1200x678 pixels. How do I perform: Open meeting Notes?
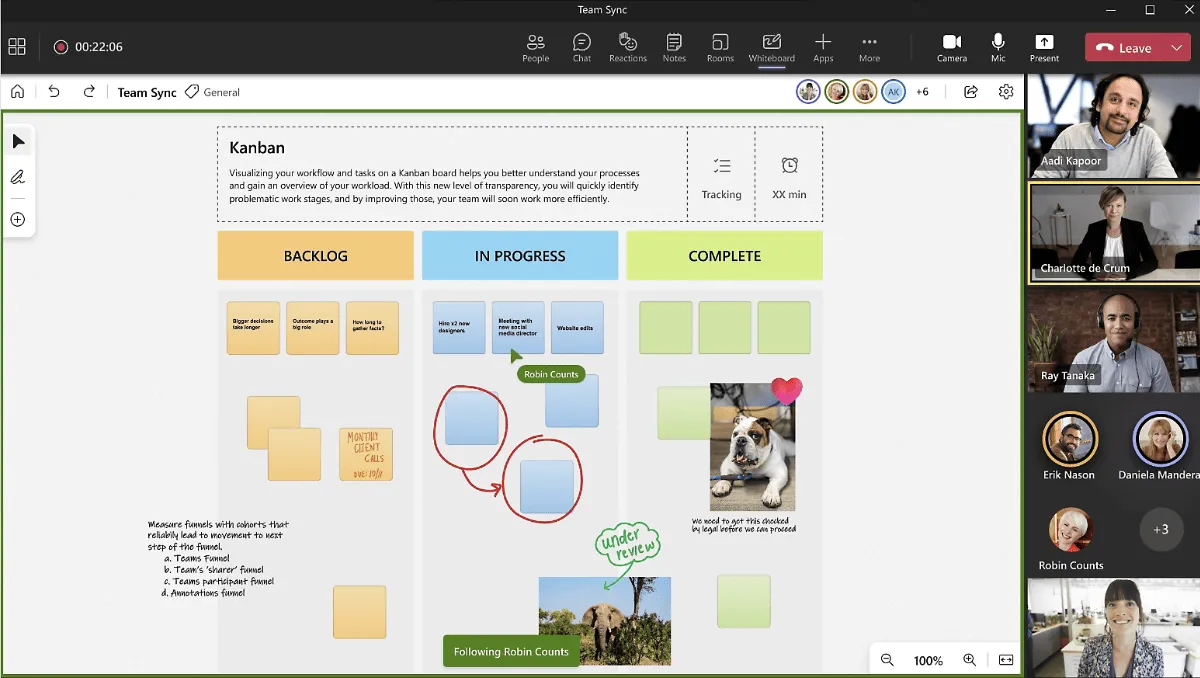[674, 47]
